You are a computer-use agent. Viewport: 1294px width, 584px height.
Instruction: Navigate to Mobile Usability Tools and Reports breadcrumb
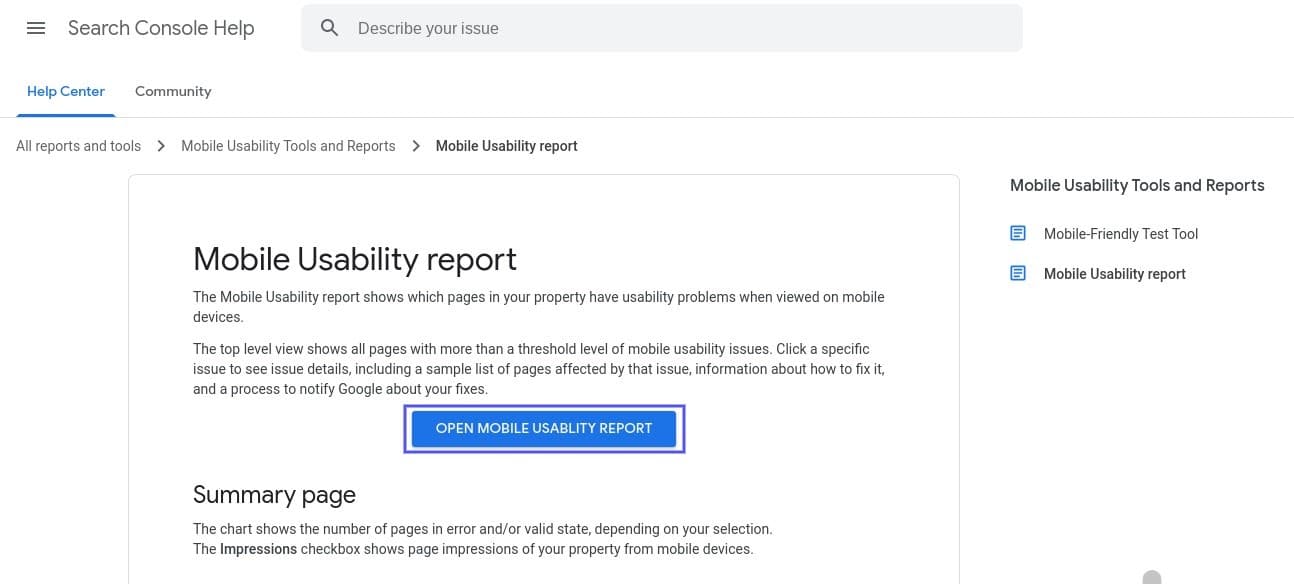click(x=288, y=145)
